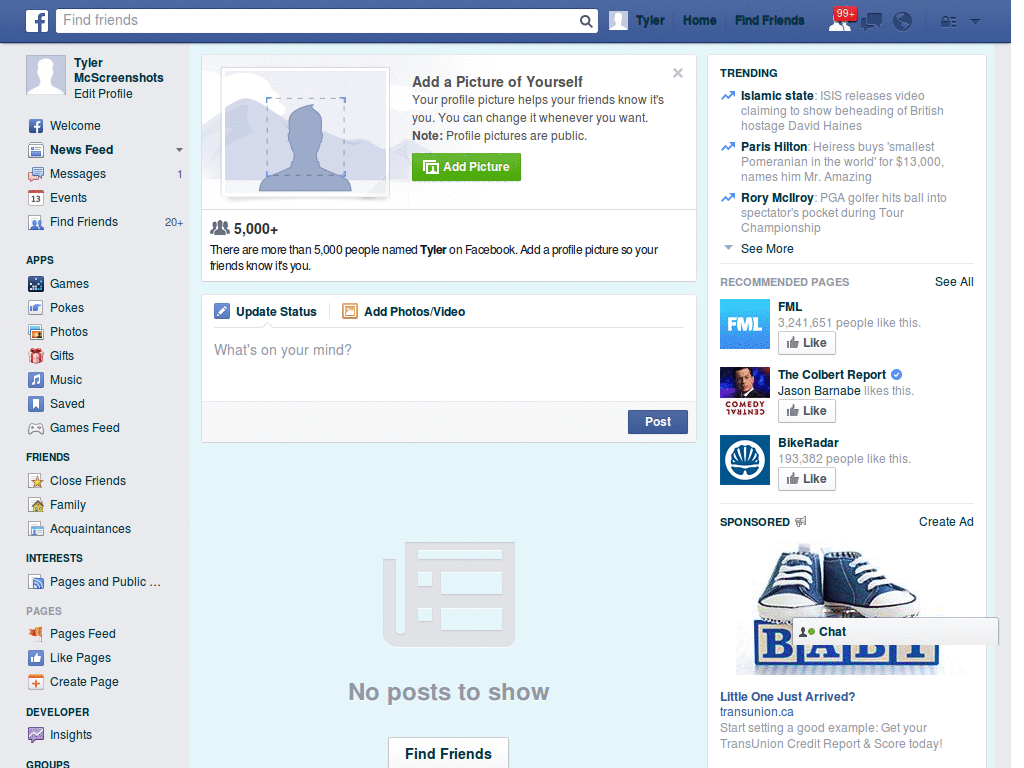This screenshot has width=1024, height=768.
Task: Open the Paris Hilton trending topic
Action: click(x=774, y=147)
